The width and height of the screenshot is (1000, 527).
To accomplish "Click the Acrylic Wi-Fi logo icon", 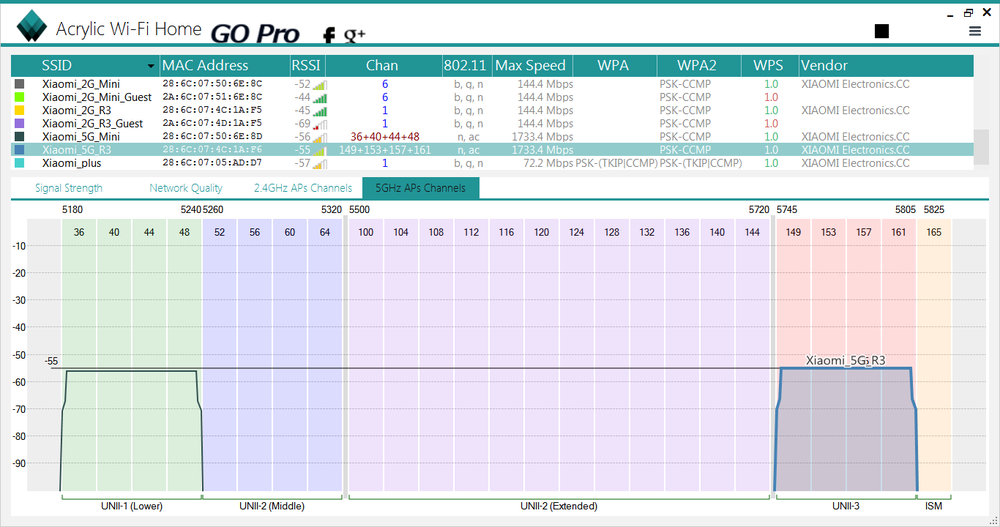I will pyautogui.click(x=32, y=28).
